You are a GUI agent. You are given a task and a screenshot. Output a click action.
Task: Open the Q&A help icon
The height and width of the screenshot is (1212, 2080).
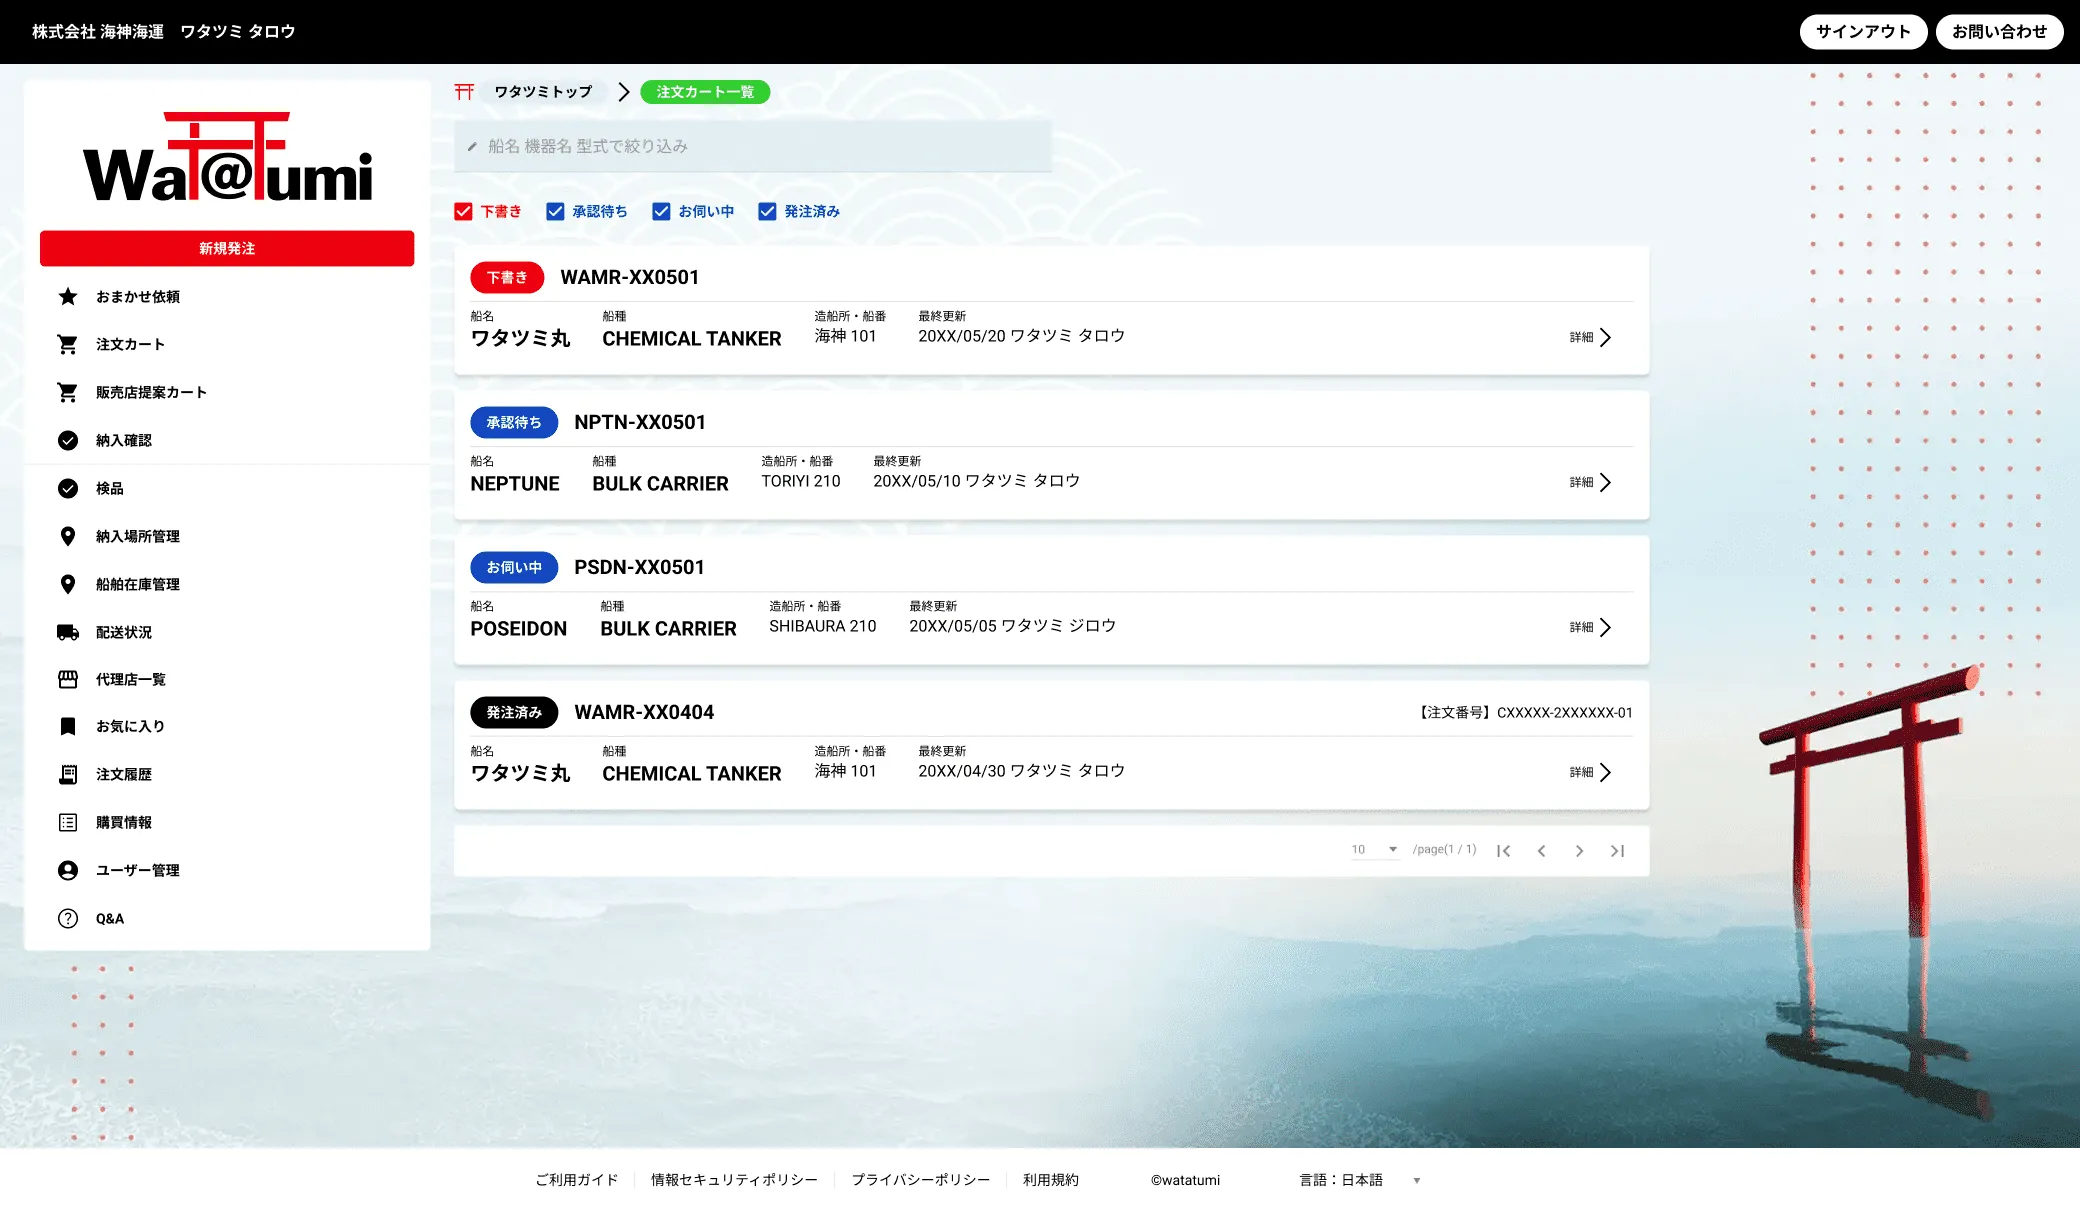(x=67, y=918)
